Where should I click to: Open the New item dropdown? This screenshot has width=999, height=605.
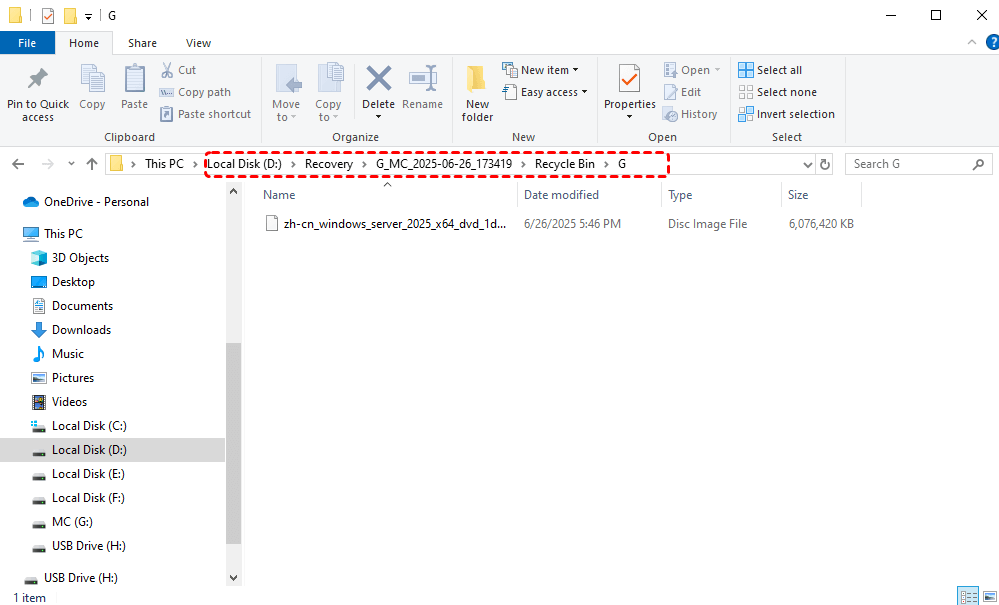(540, 70)
